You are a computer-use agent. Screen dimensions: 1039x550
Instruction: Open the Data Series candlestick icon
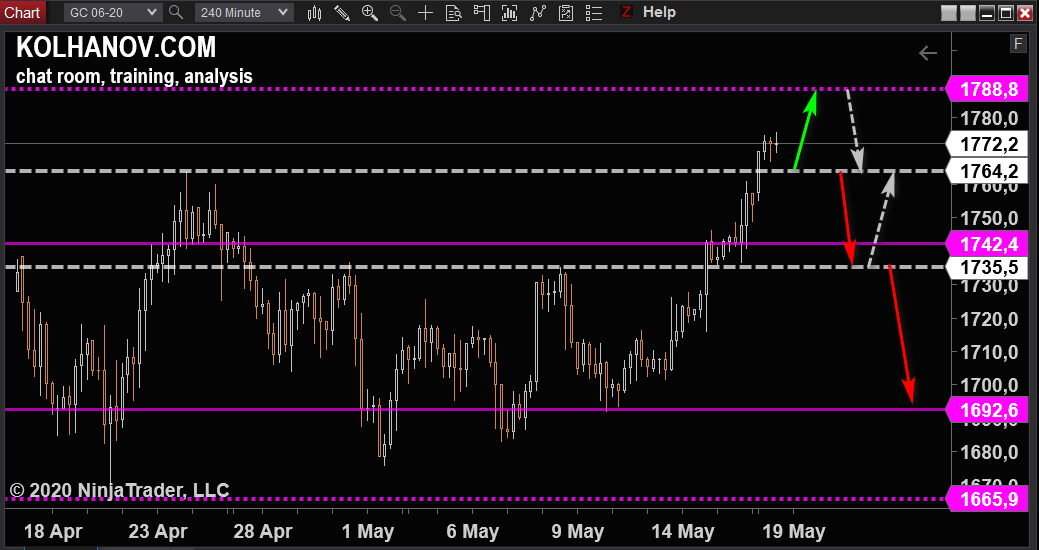(314, 13)
